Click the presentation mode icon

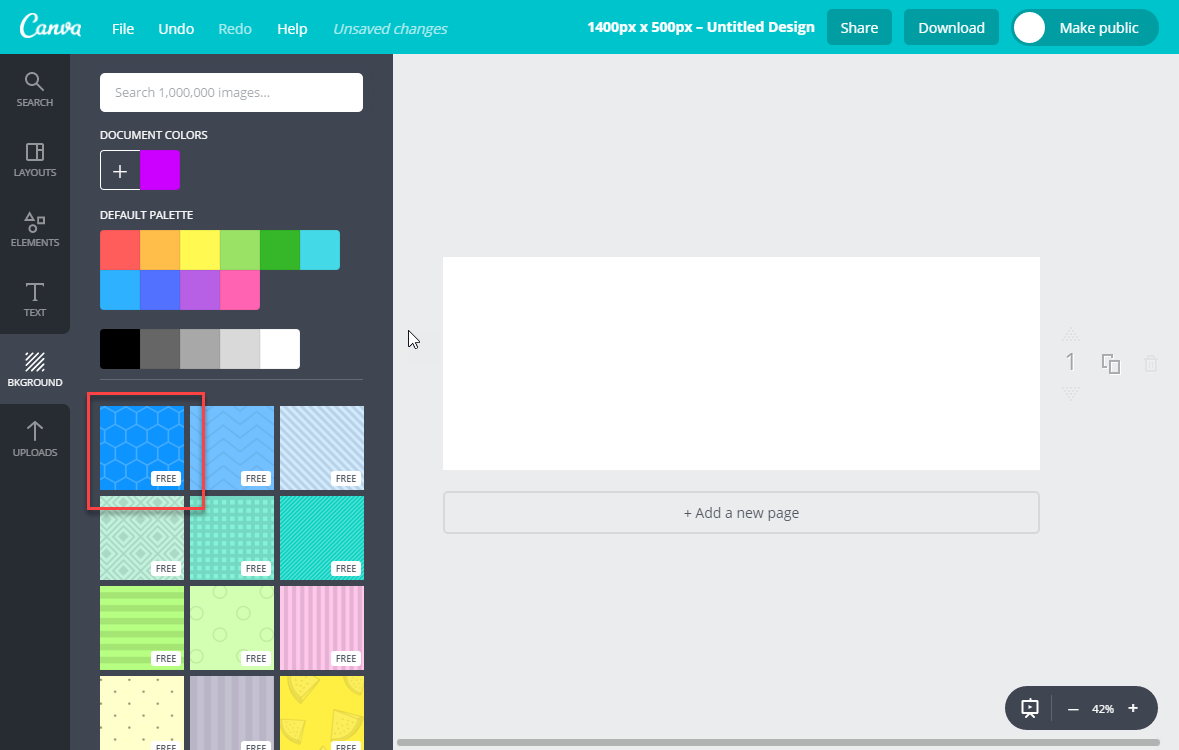[1030, 708]
